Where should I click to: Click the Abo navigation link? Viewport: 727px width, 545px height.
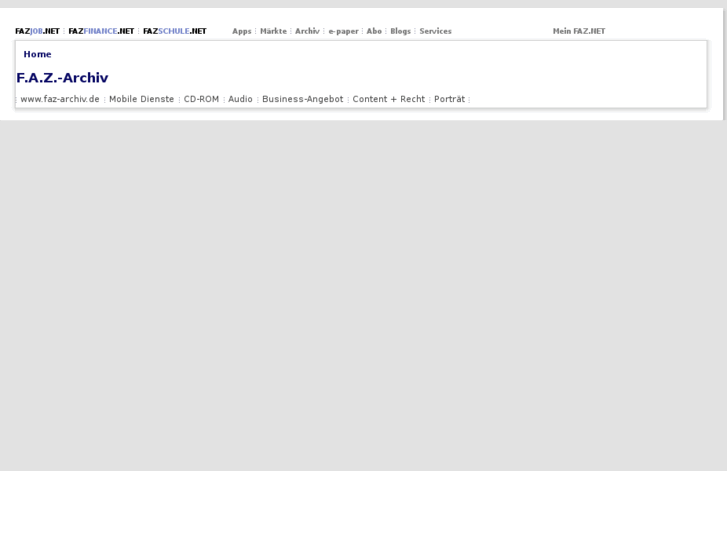coord(374,31)
